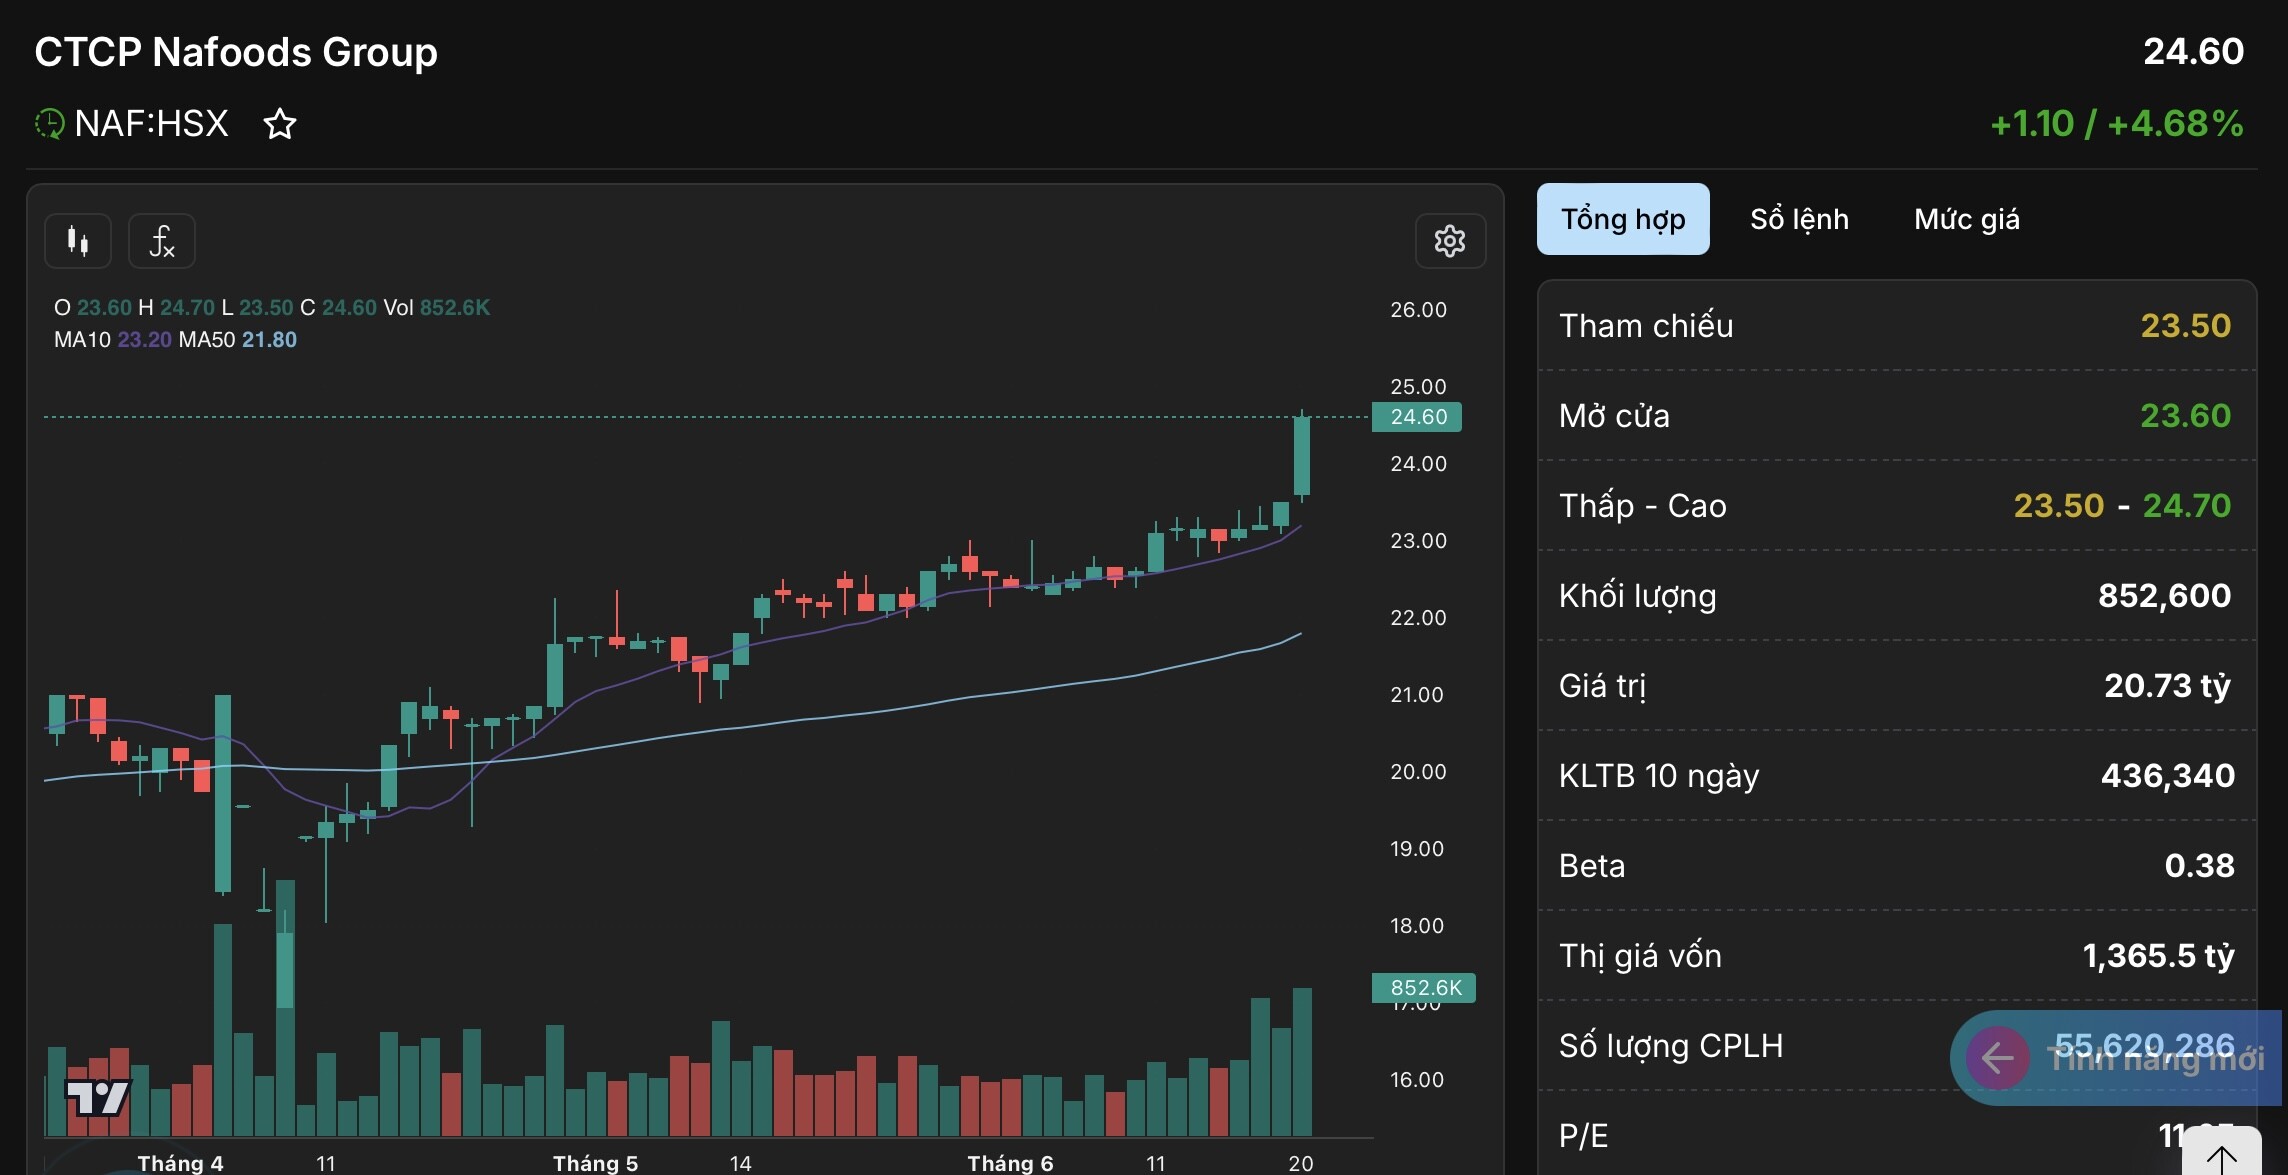This screenshot has height=1175, width=2288.
Task: Click the NAF:HSX ticker symbol
Action: pos(151,124)
